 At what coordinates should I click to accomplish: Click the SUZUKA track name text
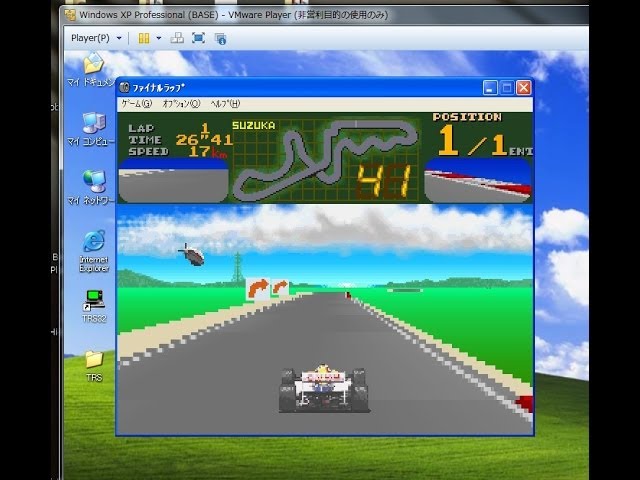[x=253, y=125]
